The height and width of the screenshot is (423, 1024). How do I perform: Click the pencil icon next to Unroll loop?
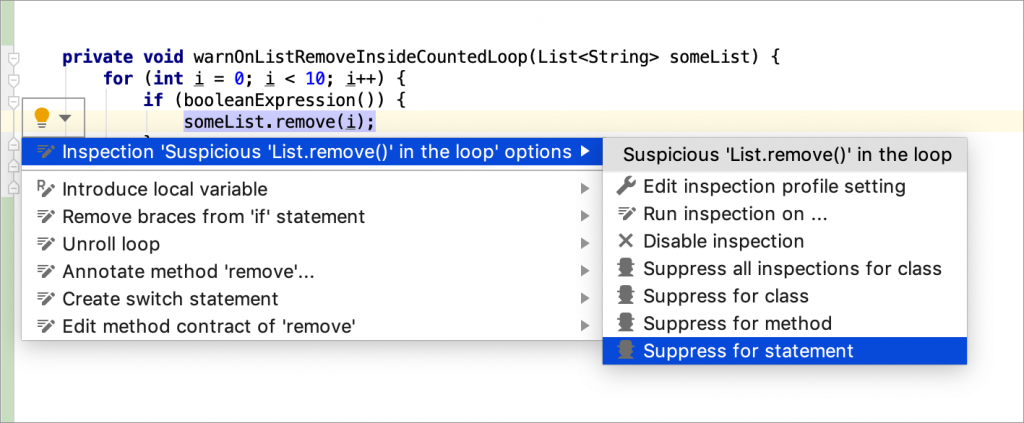click(x=45, y=244)
